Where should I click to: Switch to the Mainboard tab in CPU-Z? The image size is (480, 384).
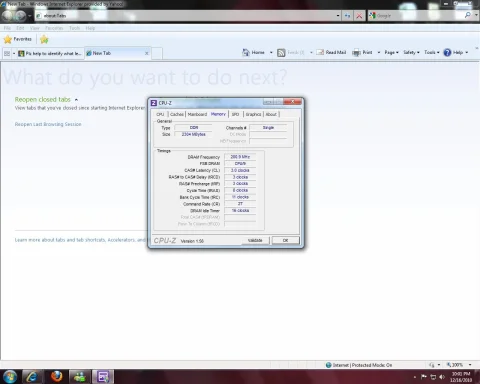[197, 114]
